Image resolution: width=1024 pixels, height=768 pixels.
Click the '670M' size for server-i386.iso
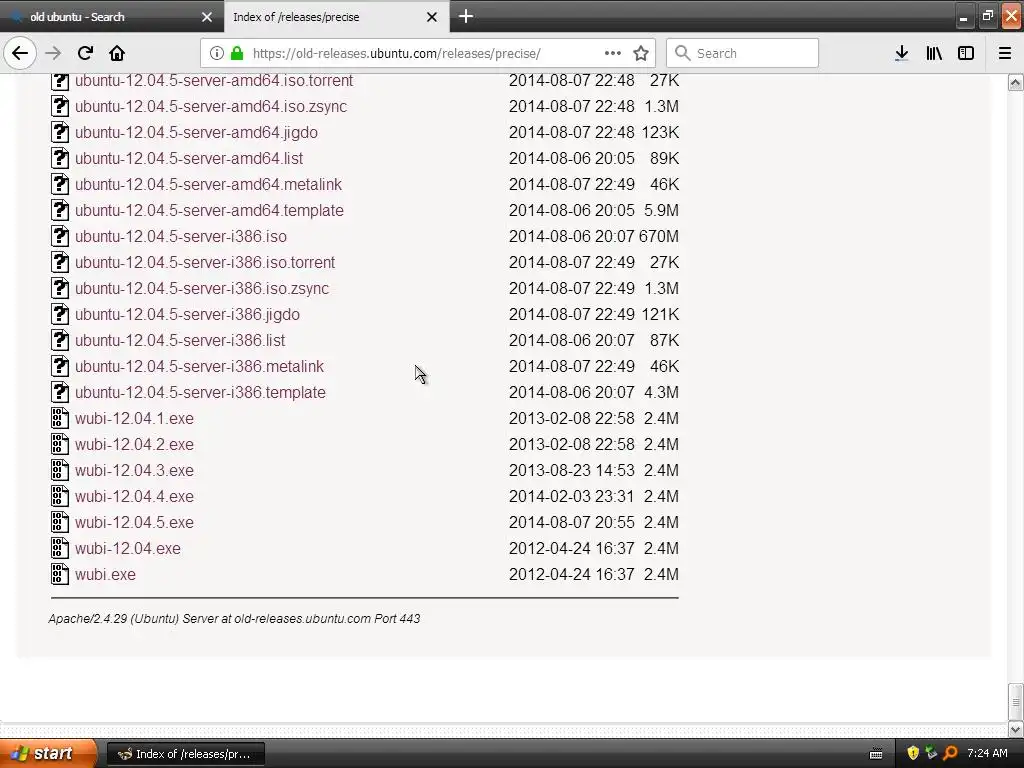coord(659,236)
